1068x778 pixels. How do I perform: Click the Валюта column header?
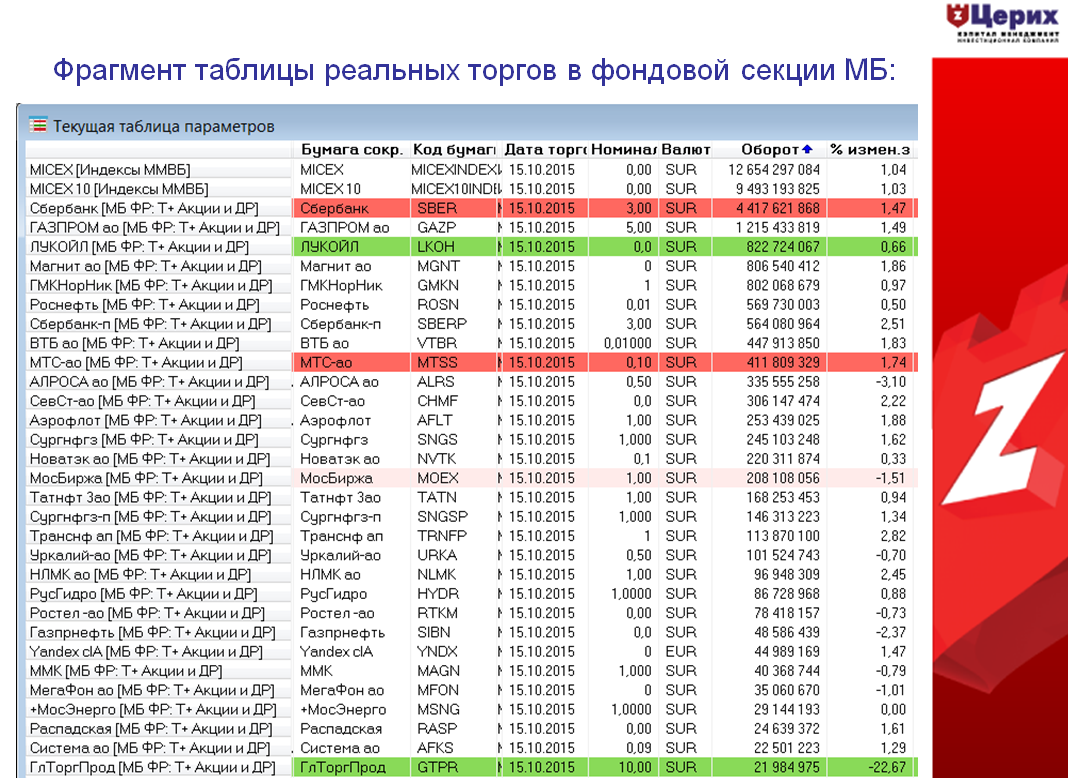(686, 150)
